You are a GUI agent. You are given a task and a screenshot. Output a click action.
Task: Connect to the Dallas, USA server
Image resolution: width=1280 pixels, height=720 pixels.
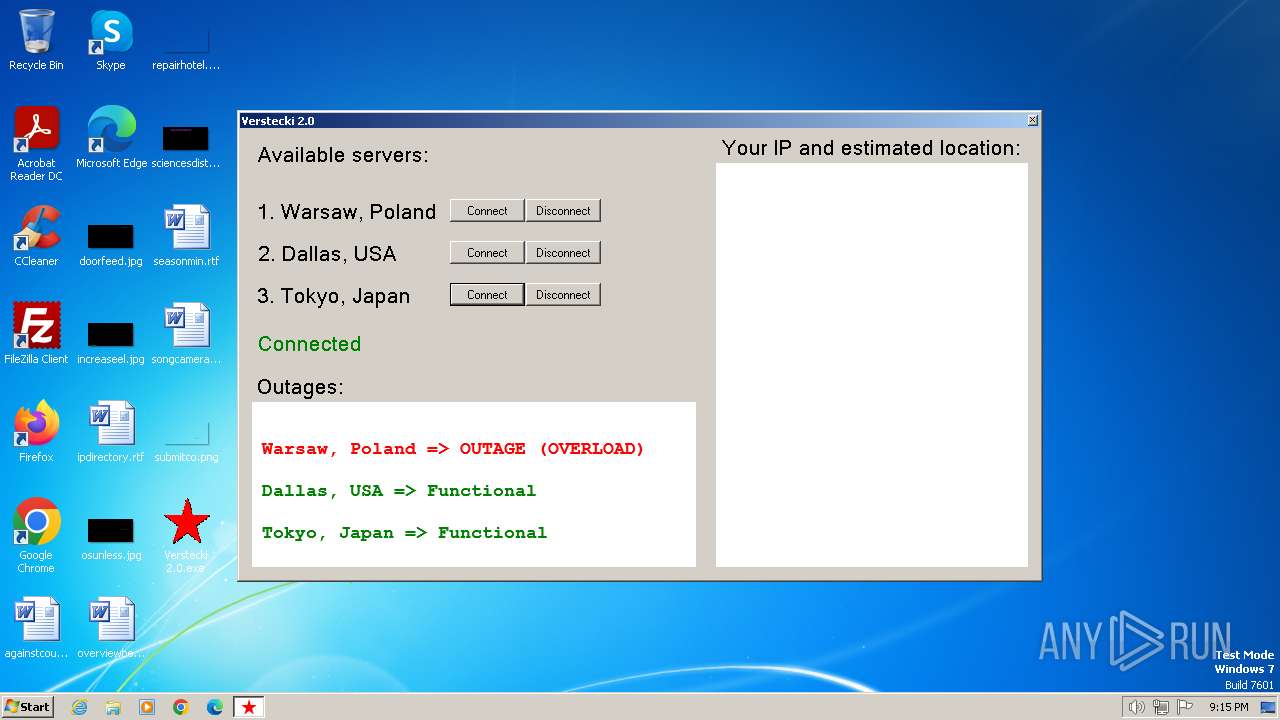[487, 253]
